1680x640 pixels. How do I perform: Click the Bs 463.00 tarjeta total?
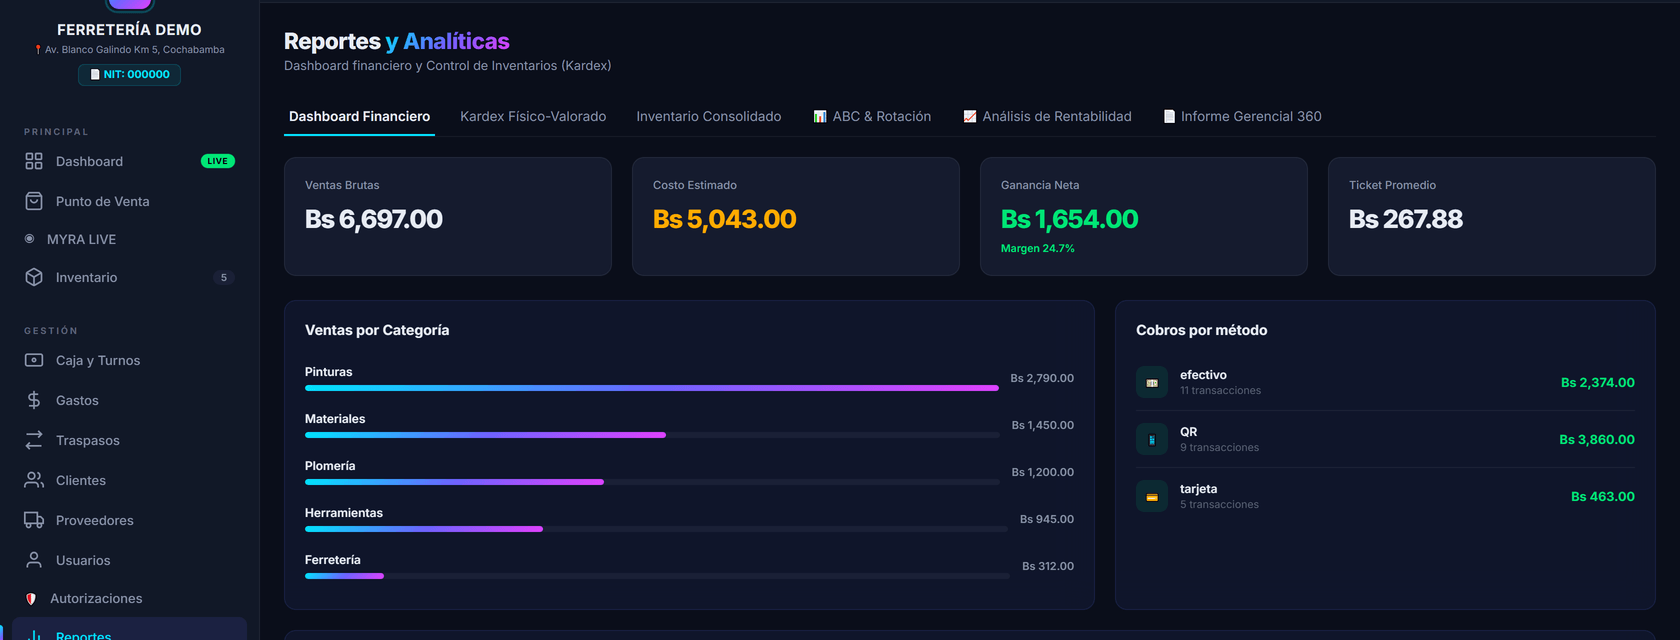1603,496
